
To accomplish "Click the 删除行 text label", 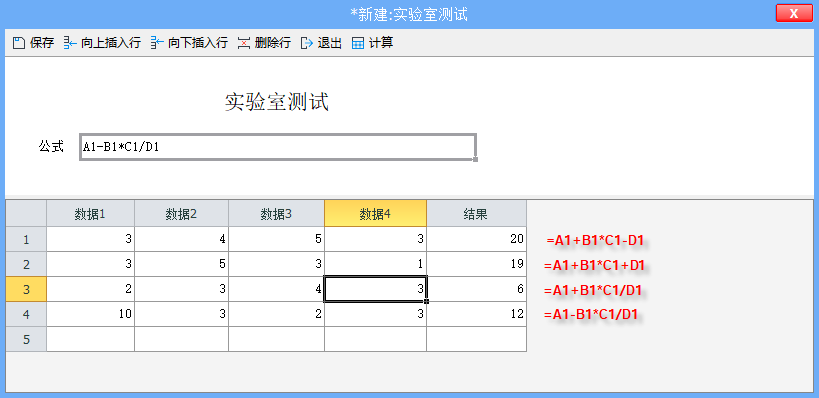I will [273, 43].
